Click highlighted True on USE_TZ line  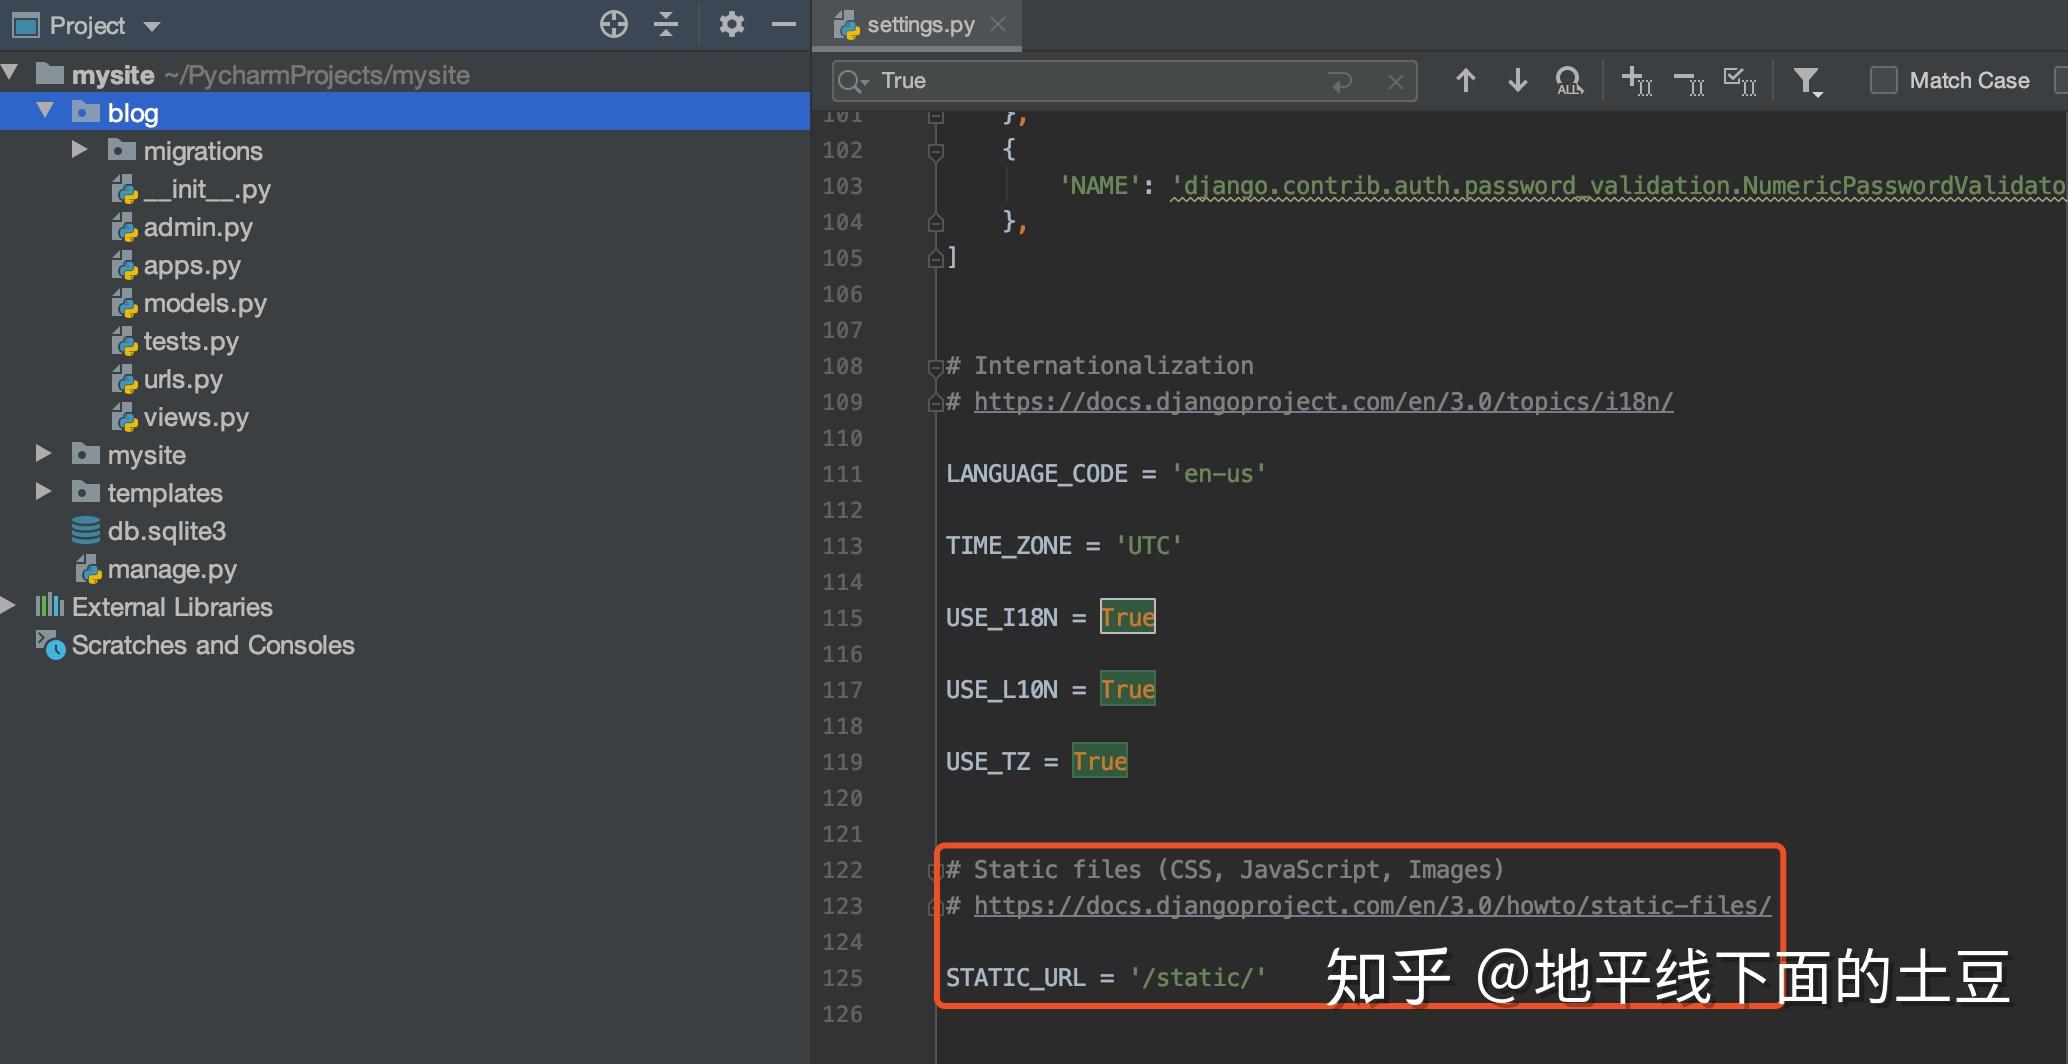[1100, 761]
